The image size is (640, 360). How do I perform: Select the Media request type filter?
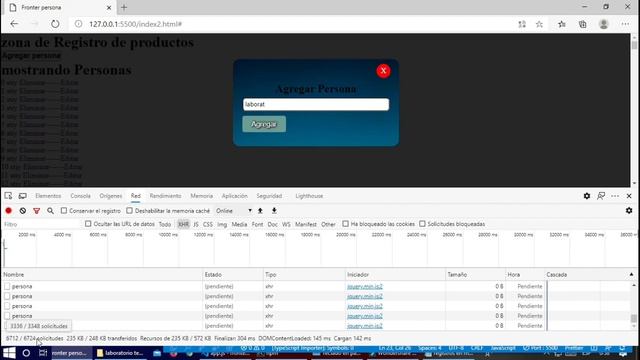pos(239,224)
